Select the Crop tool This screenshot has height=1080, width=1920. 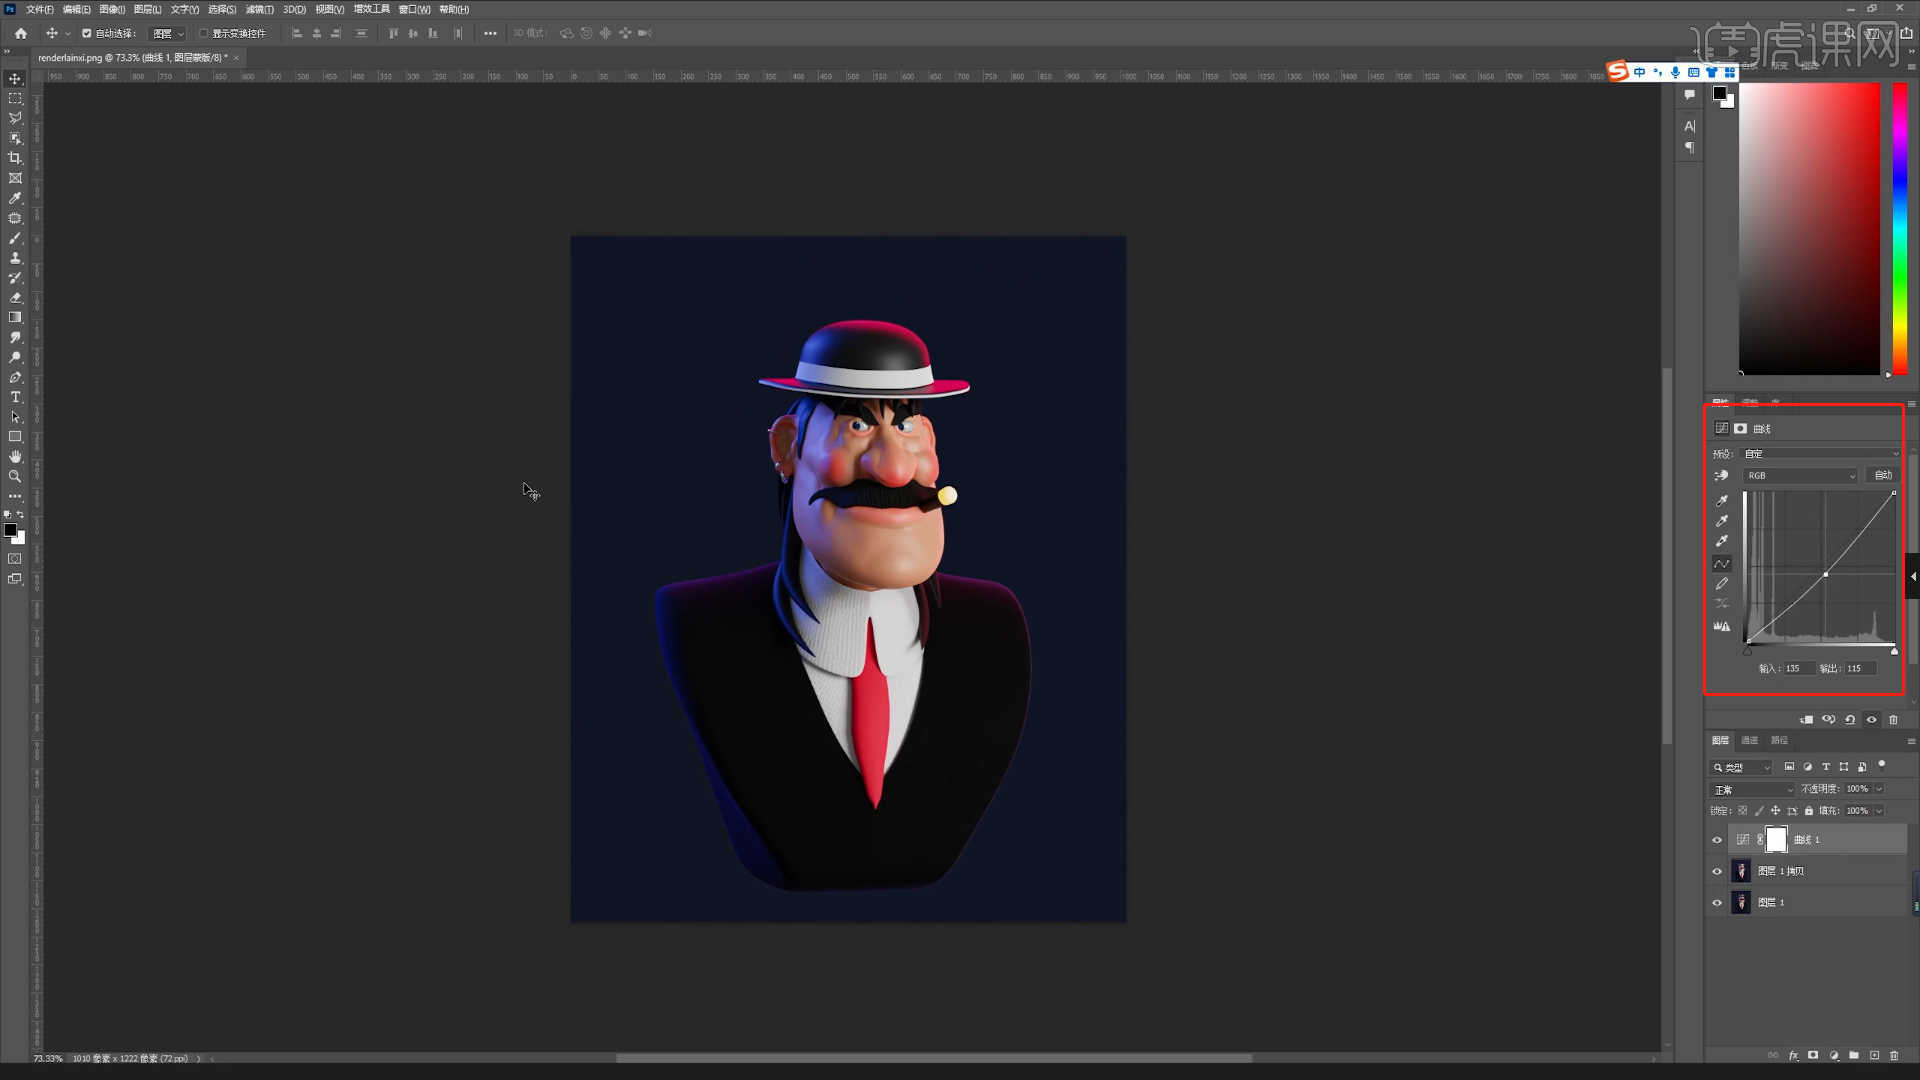click(15, 159)
